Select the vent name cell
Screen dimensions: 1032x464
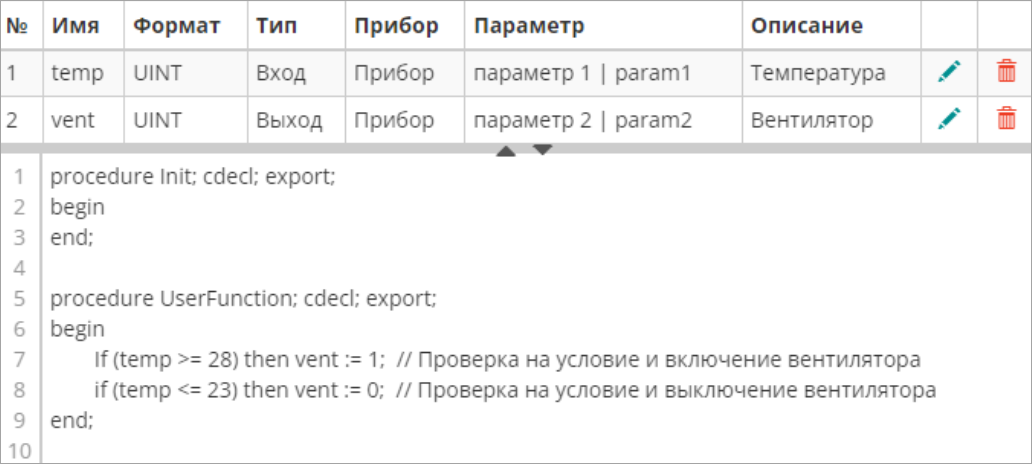click(x=73, y=121)
